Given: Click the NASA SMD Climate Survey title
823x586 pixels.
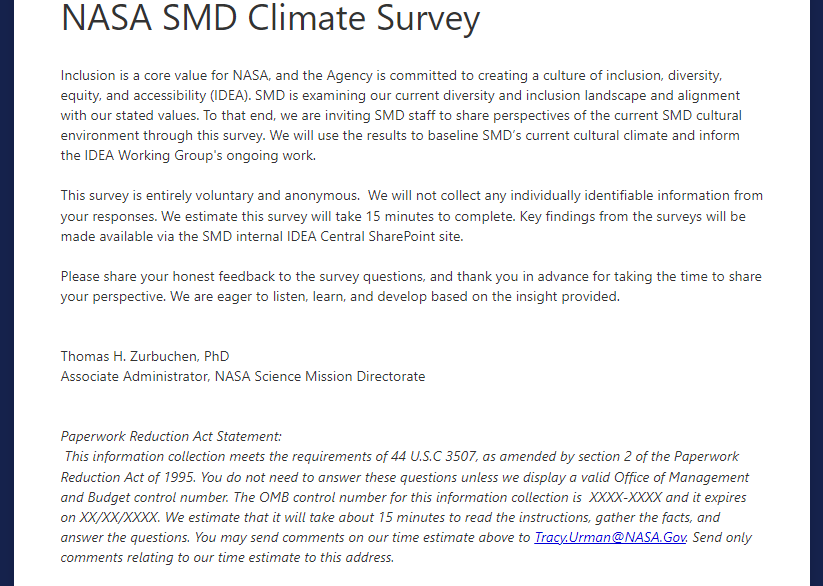Looking at the screenshot, I should coord(271,19).
